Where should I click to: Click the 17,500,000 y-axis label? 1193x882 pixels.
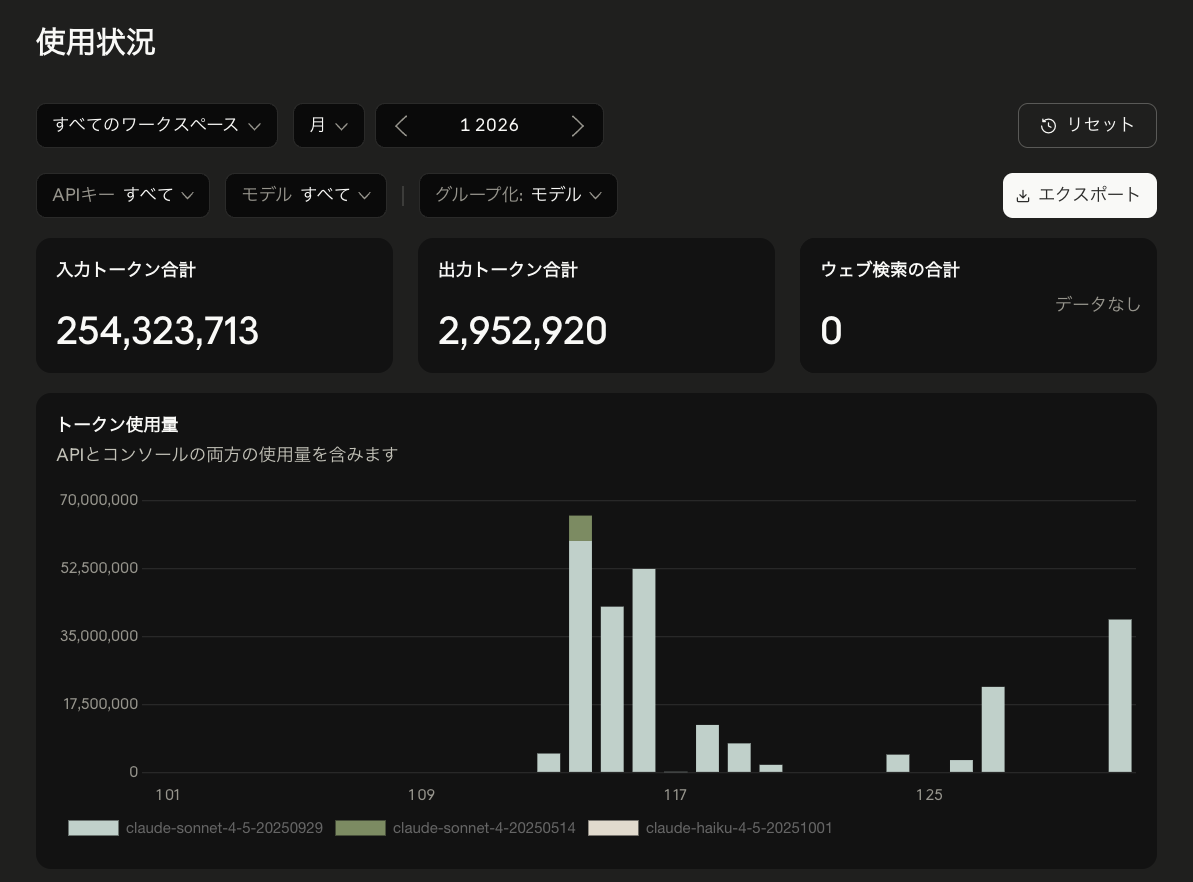pyautogui.click(x=100, y=704)
